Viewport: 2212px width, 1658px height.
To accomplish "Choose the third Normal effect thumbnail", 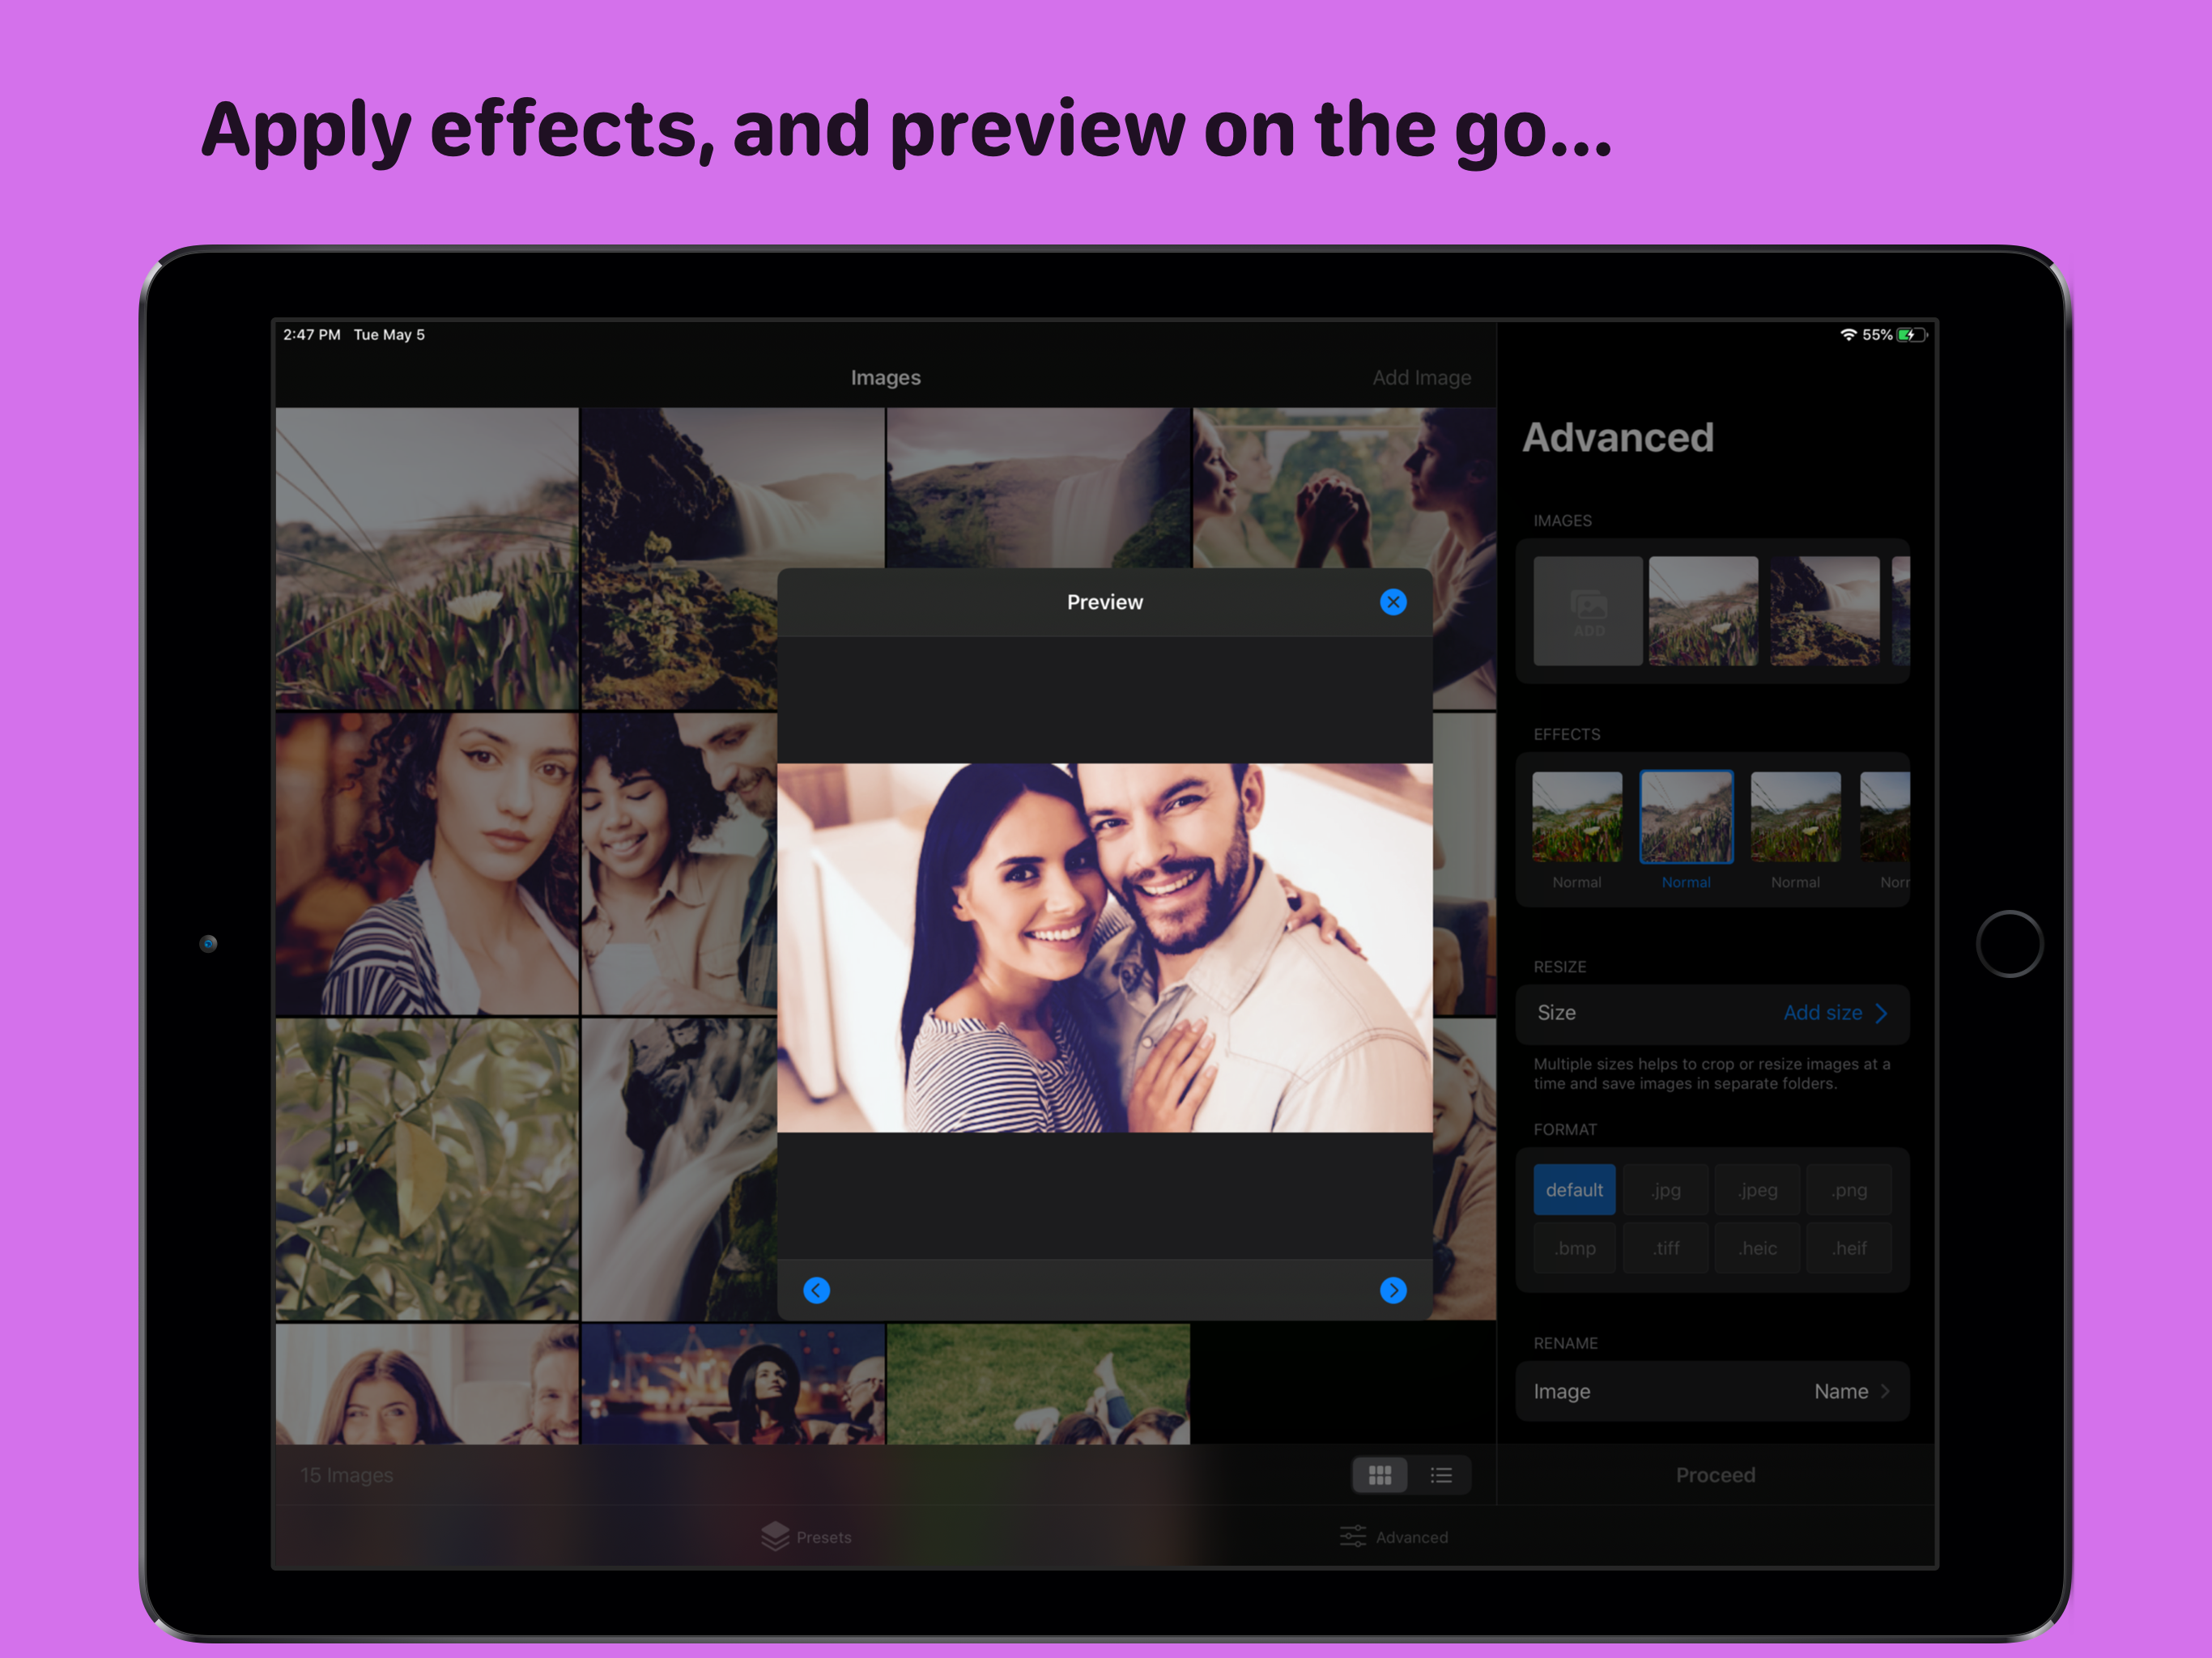I will pos(1795,817).
